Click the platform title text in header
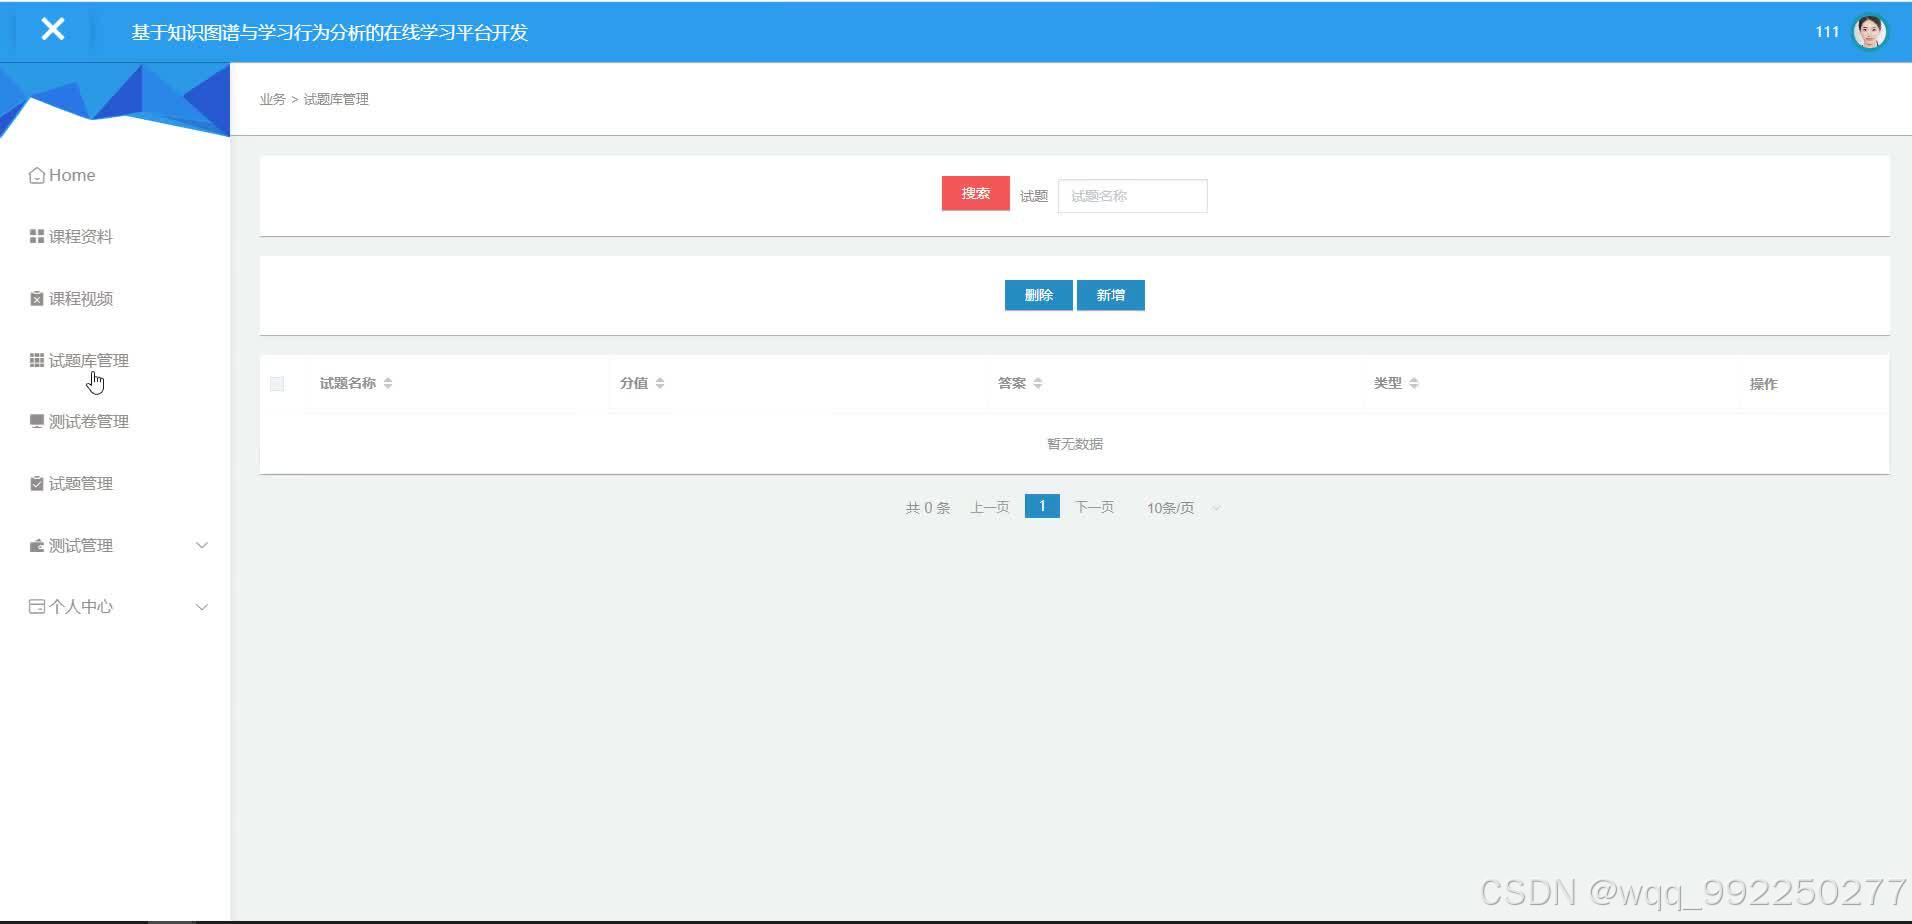Image resolution: width=1912 pixels, height=924 pixels. 329,32
